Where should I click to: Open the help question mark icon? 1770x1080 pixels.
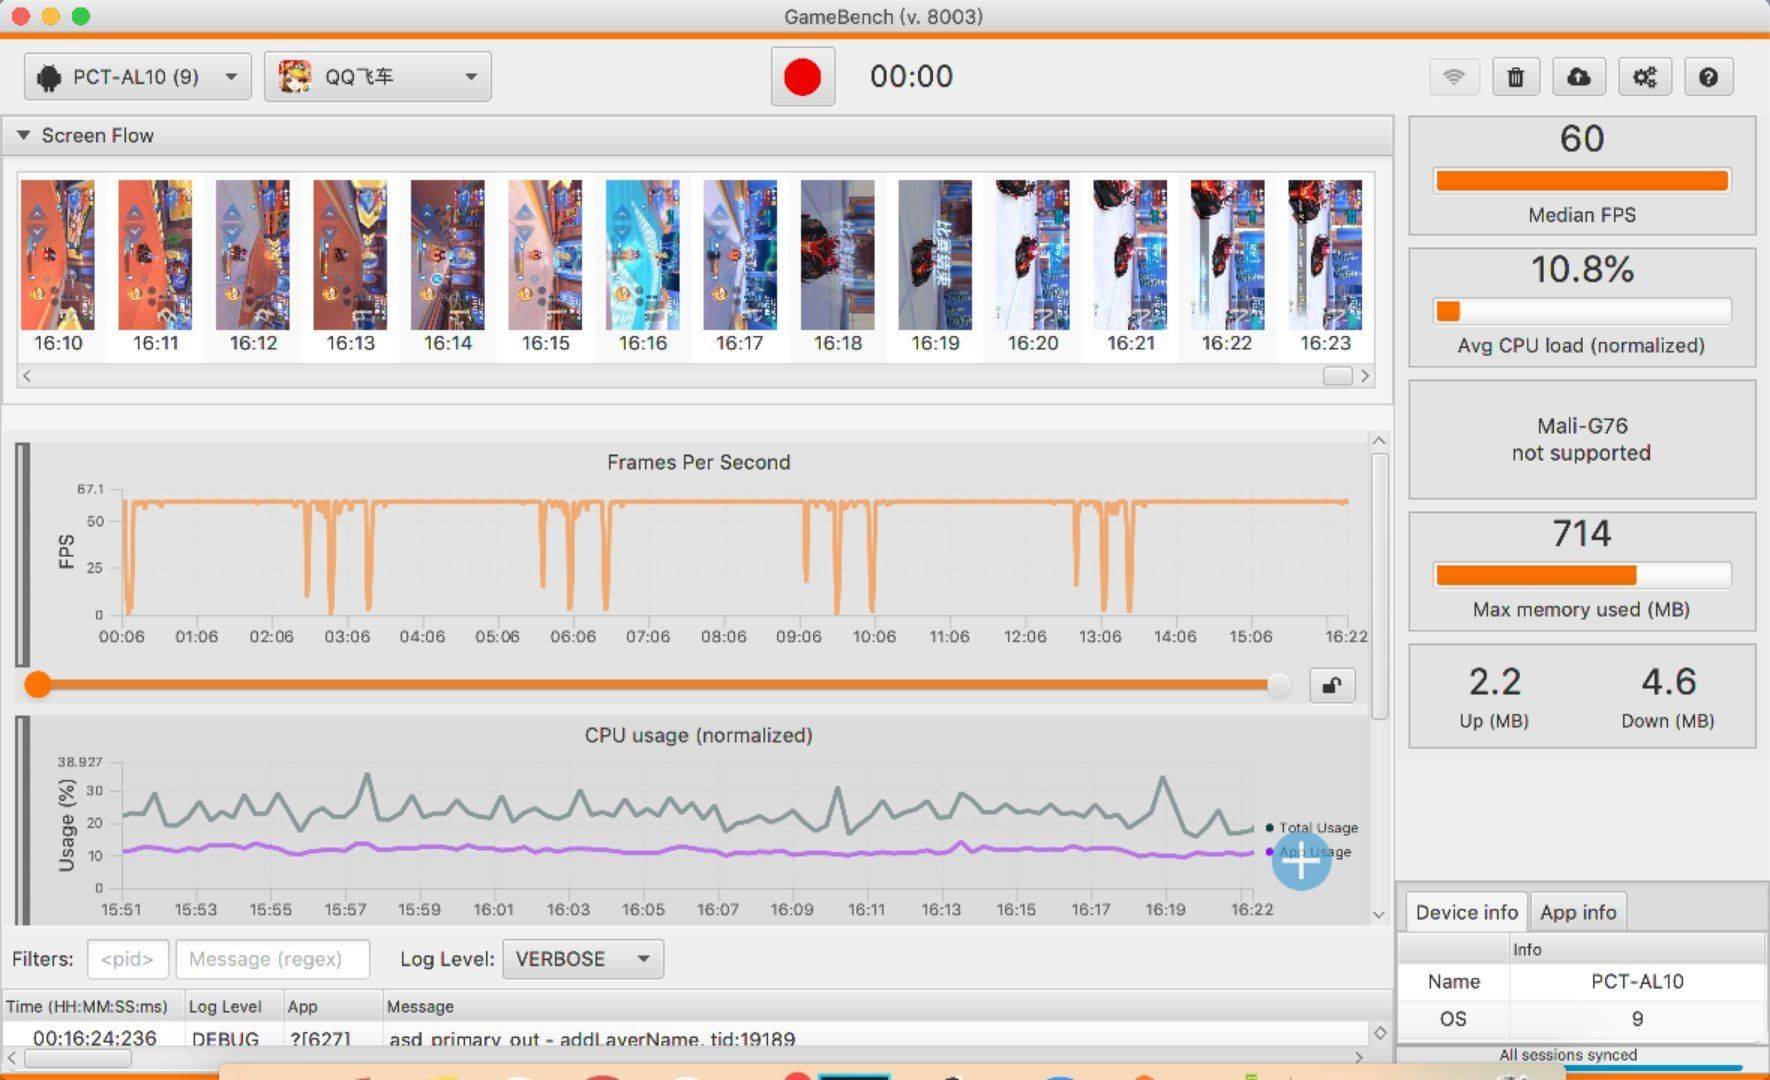(1708, 77)
